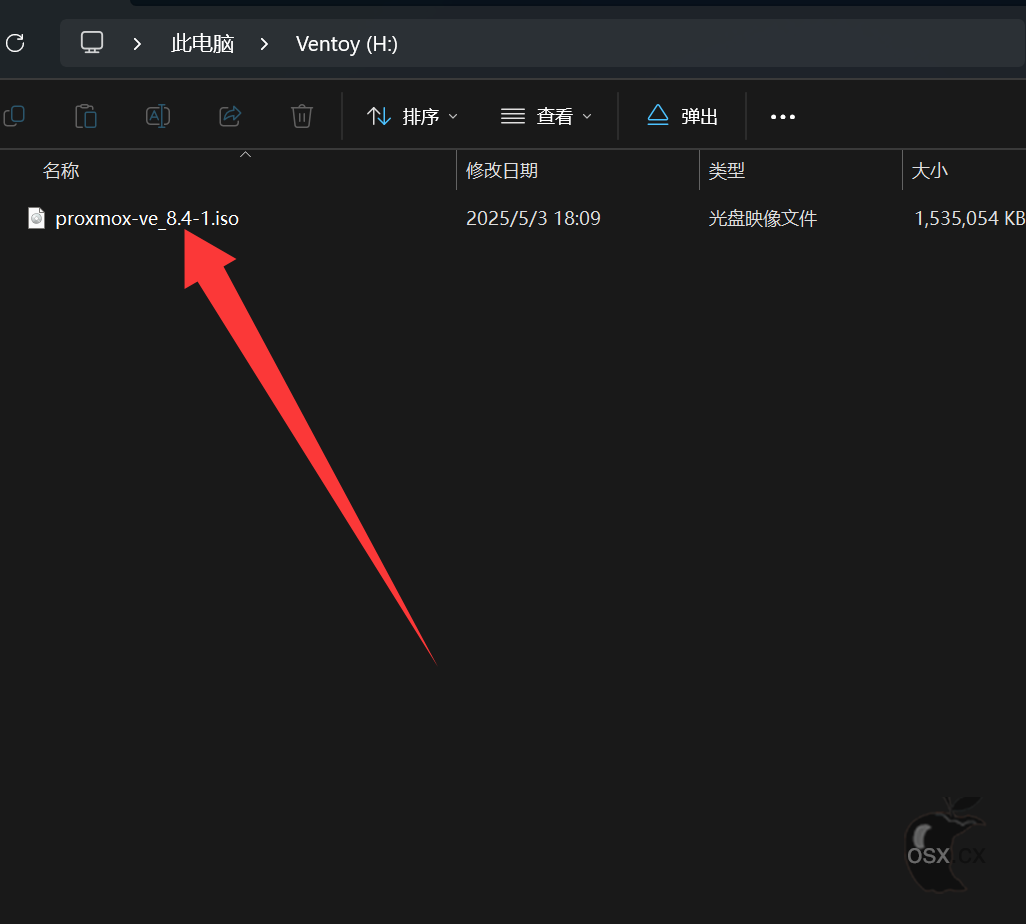This screenshot has width=1026, height=924.
Task: Click the 1,535,054 KB size cell
Action: click(969, 218)
